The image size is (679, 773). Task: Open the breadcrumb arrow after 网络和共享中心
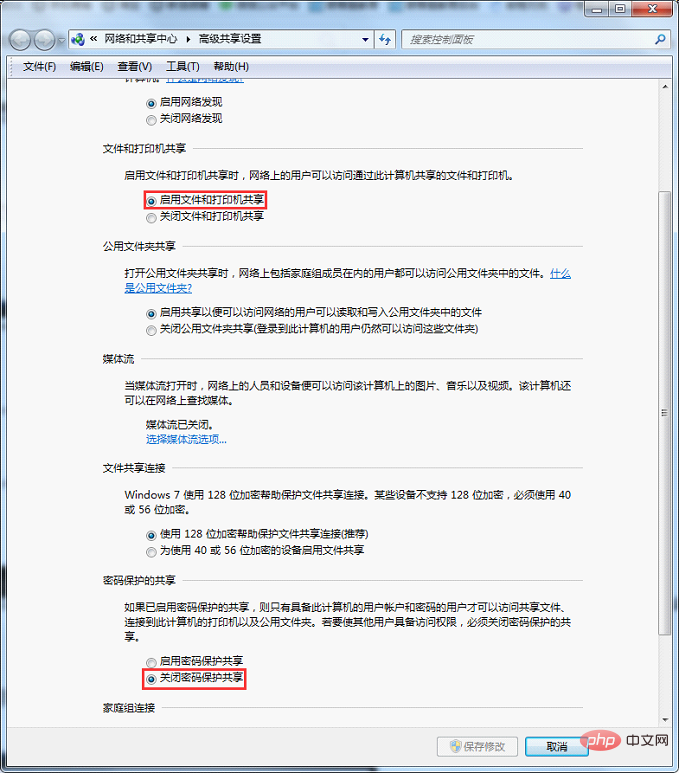click(188, 39)
